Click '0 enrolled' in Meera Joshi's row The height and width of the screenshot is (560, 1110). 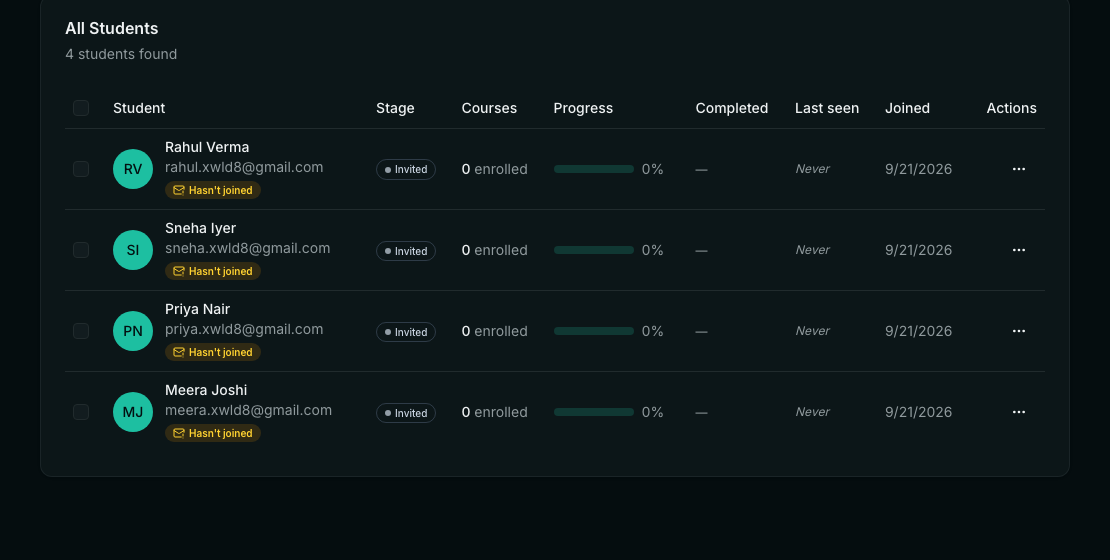tap(495, 412)
